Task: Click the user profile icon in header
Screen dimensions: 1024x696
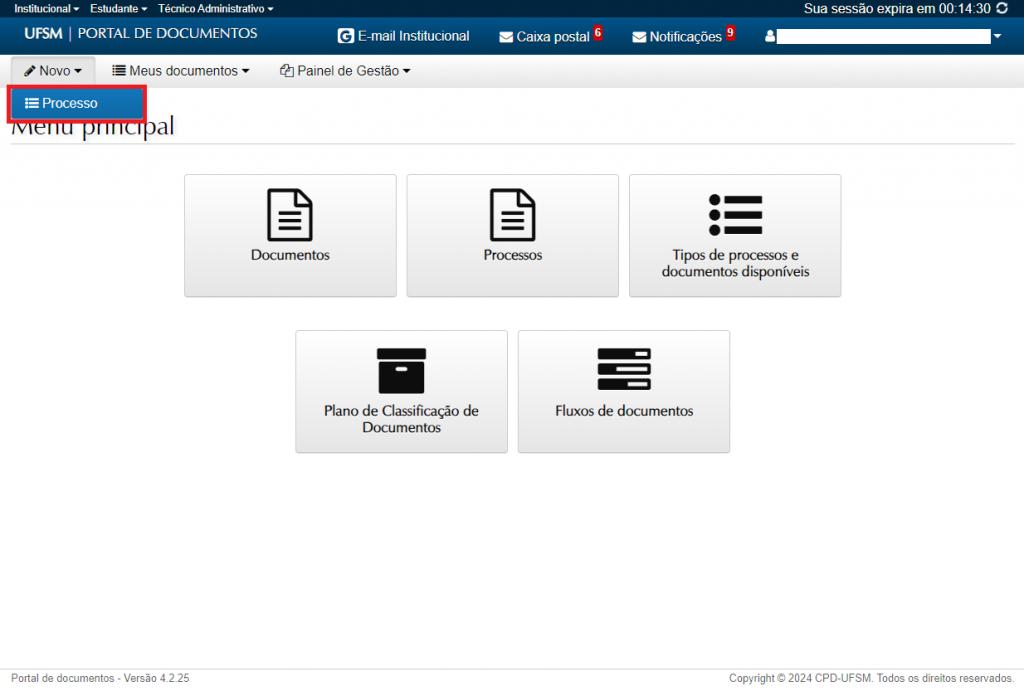Action: coord(769,37)
